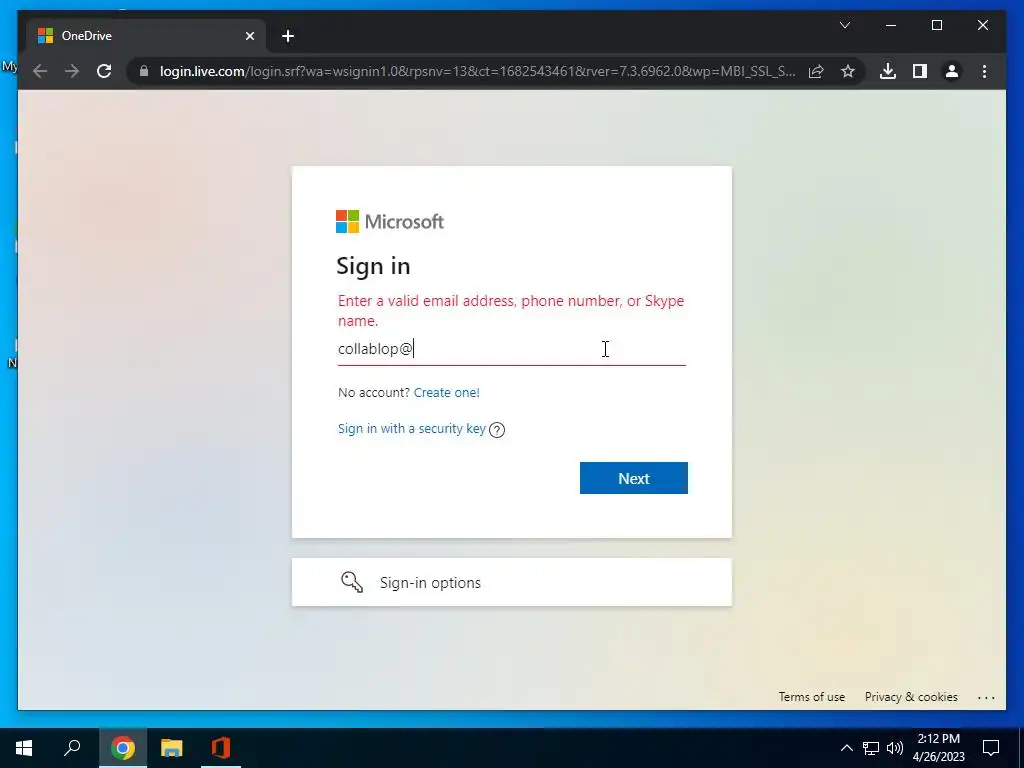Click the login.live.com address bar URL
The width and height of the screenshot is (1024, 768).
[477, 71]
